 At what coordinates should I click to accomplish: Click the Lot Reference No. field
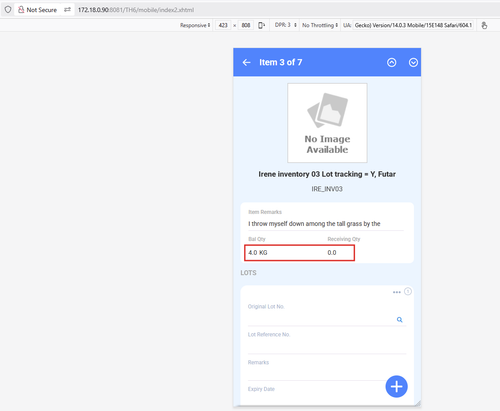327,347
